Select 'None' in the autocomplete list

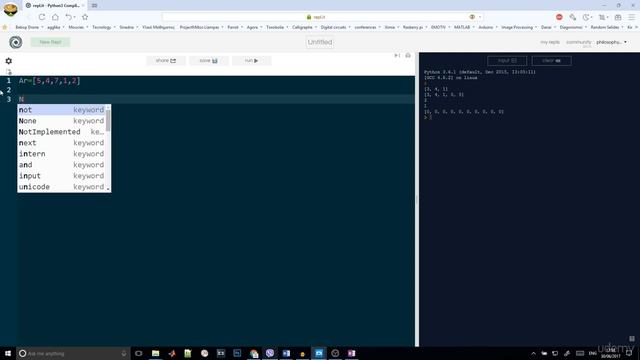62,121
